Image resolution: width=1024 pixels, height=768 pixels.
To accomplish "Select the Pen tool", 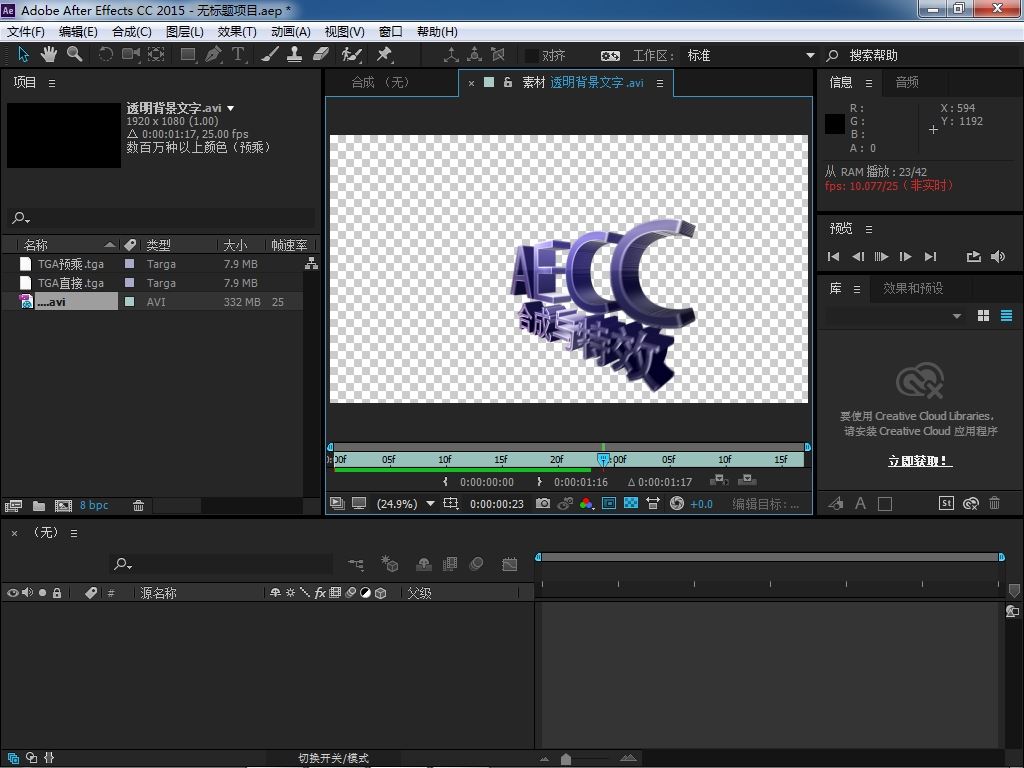I will point(213,55).
